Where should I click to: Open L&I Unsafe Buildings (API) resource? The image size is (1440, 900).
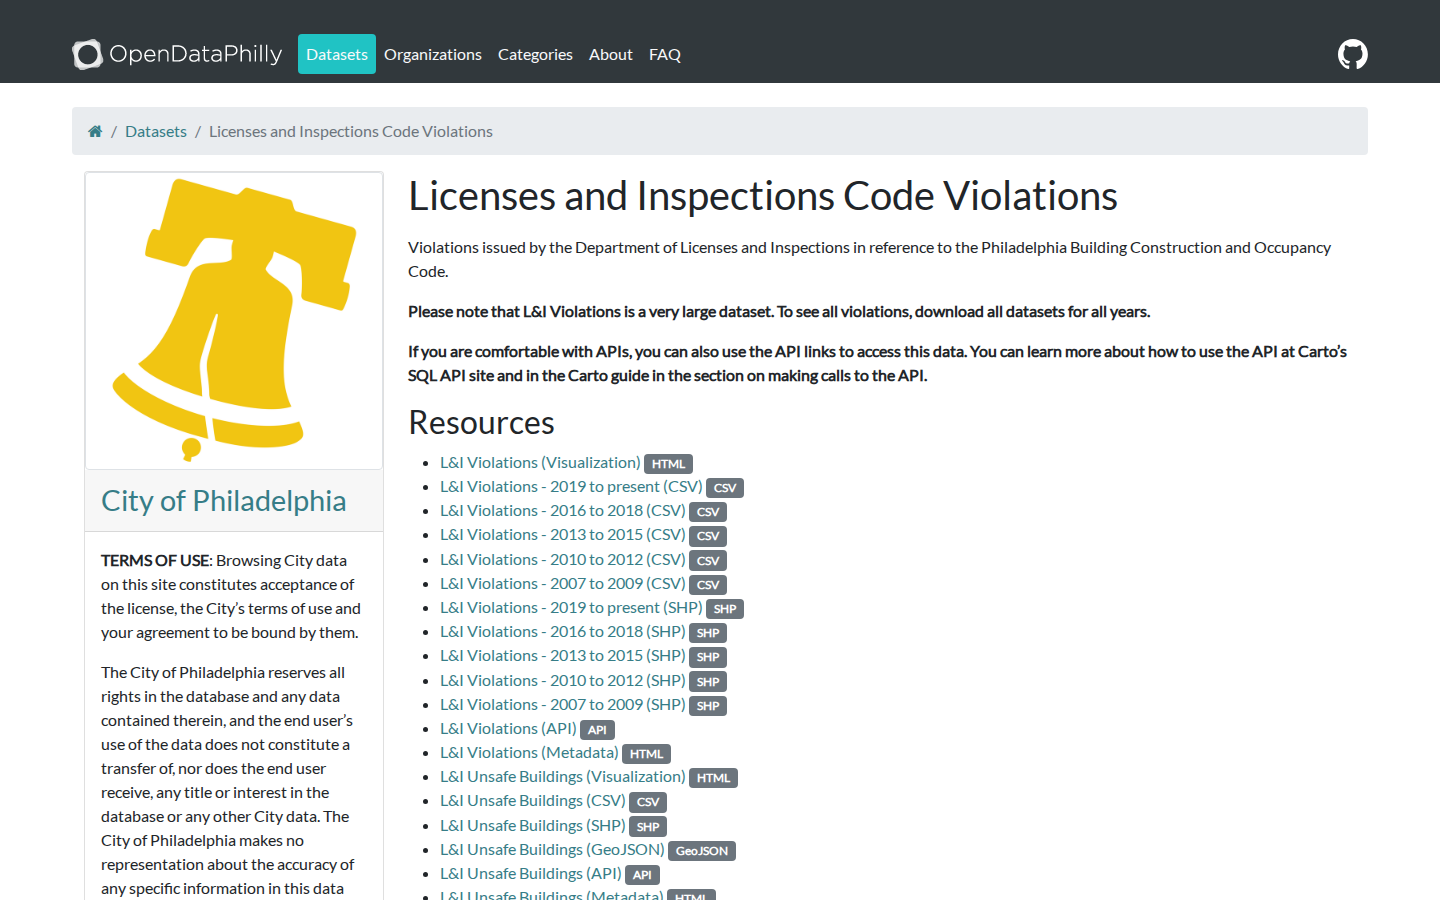(x=531, y=873)
